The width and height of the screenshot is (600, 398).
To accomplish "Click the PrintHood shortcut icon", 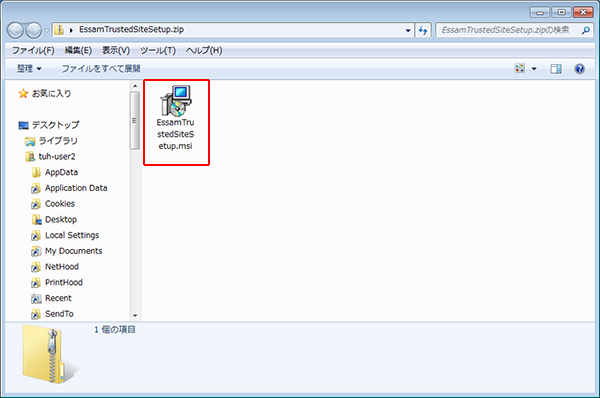I will (36, 282).
